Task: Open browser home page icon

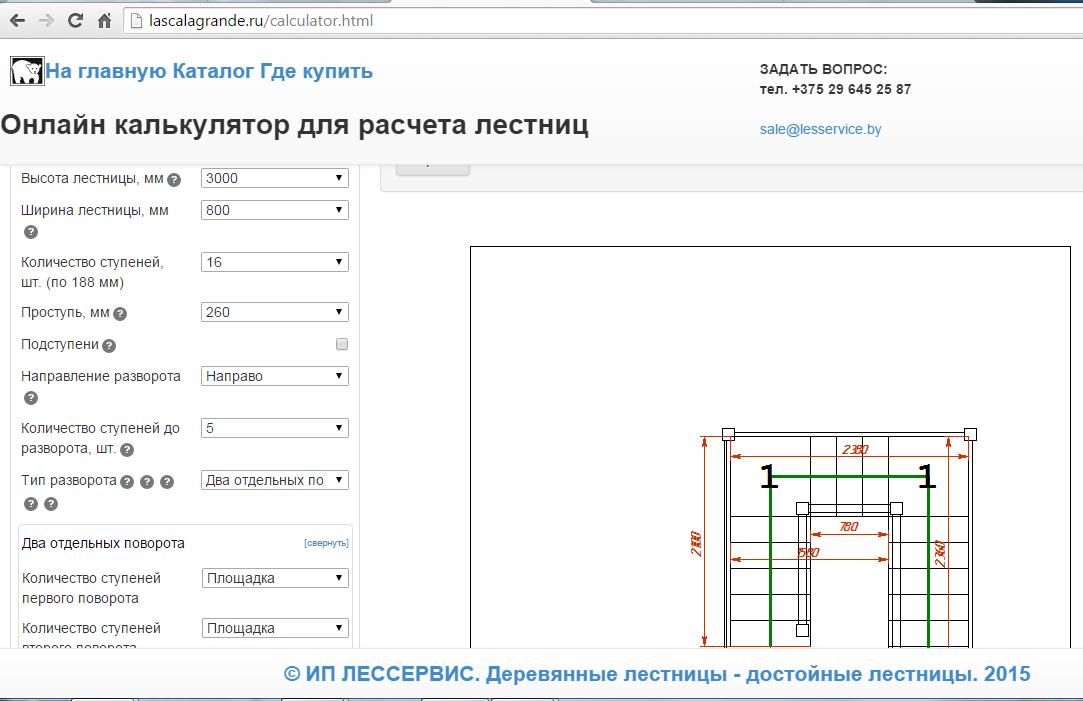Action: (104, 21)
